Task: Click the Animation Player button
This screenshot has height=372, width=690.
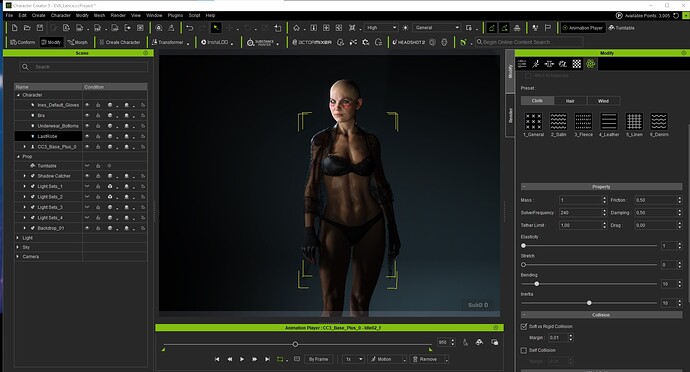Action: coord(582,28)
